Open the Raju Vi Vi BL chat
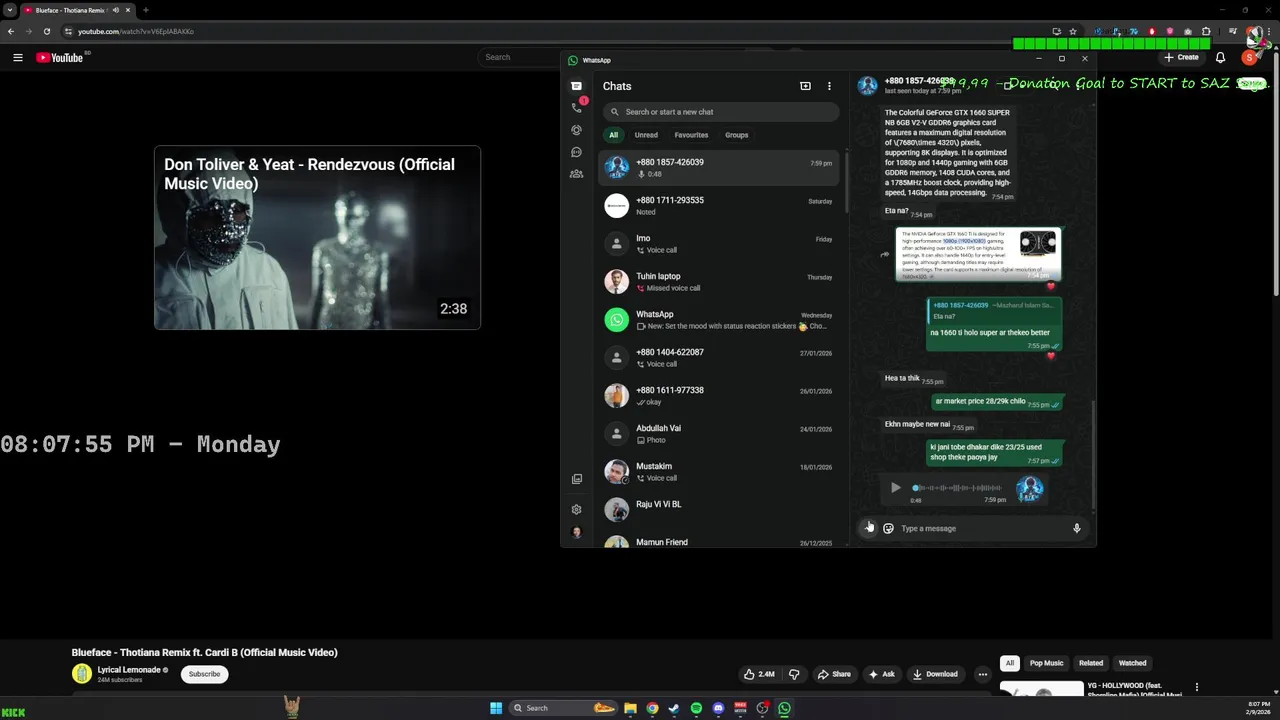This screenshot has width=1280, height=720. click(719, 510)
